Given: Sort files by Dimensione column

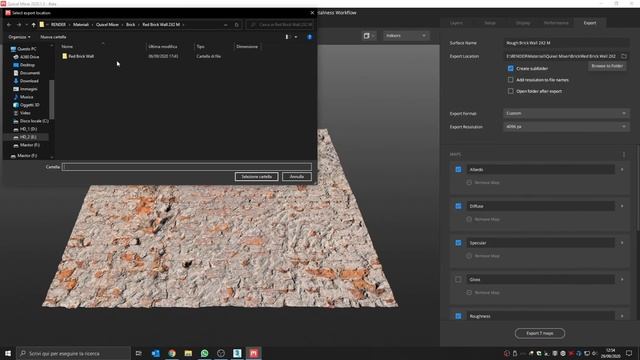Looking at the screenshot, I should tap(247, 47).
